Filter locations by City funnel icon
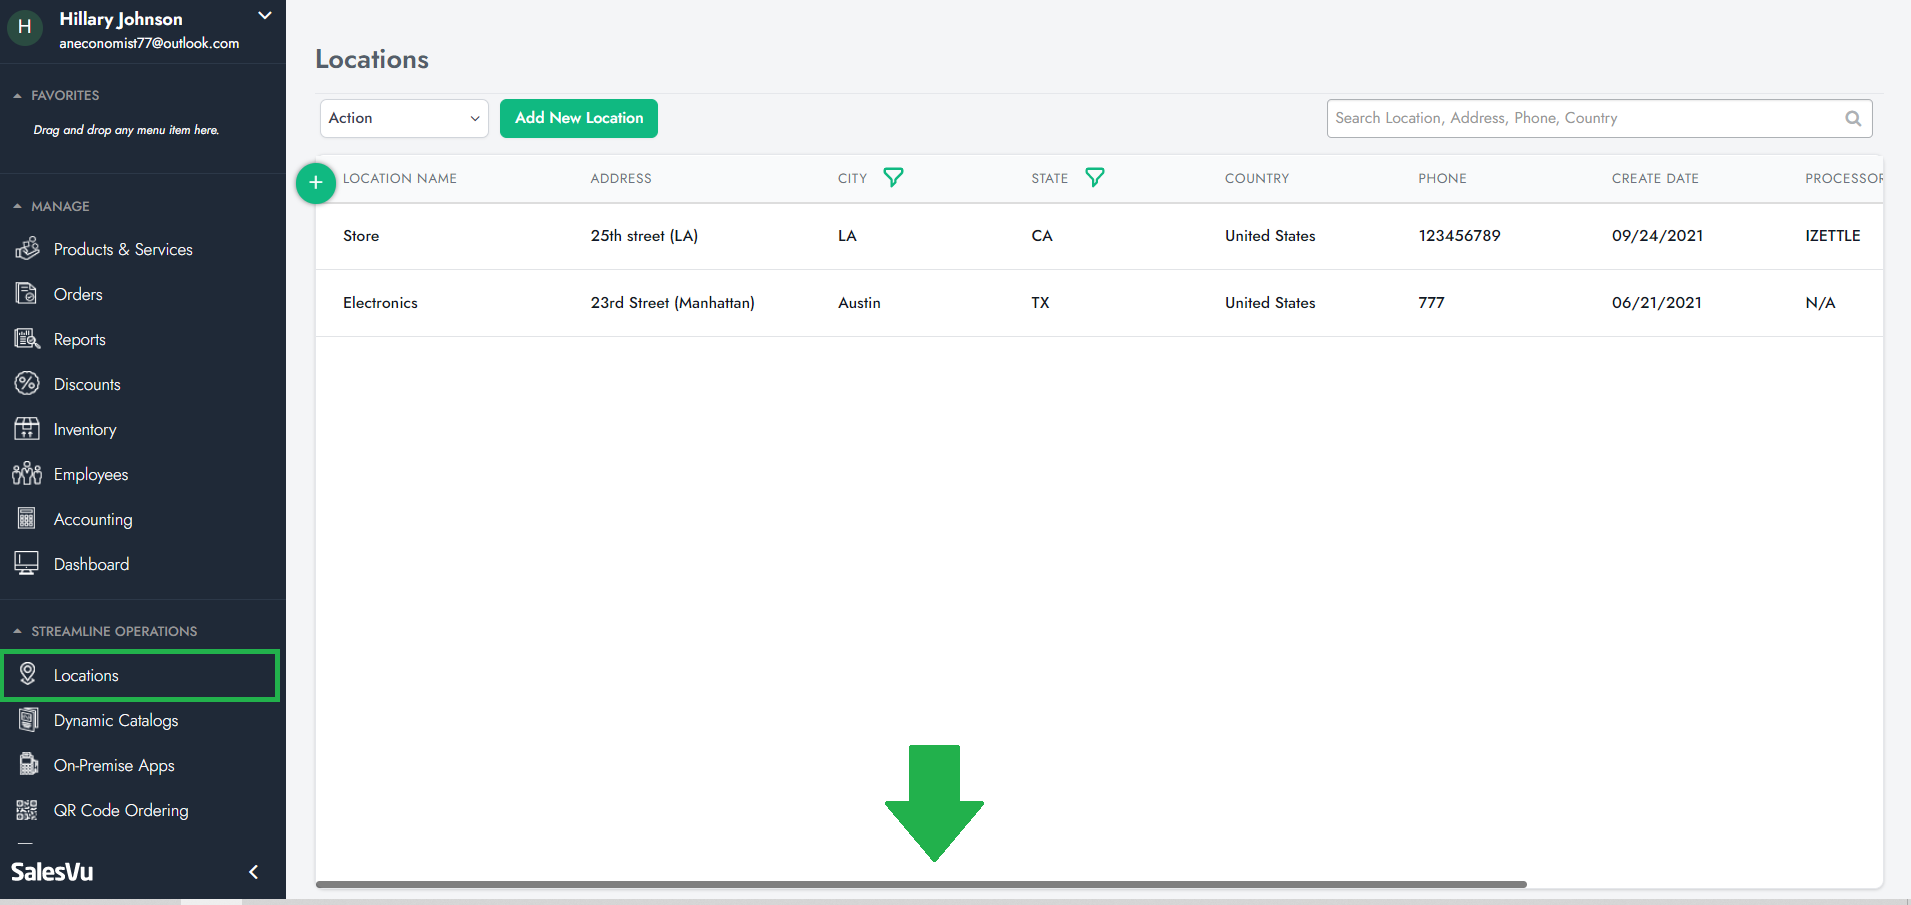 pos(893,178)
